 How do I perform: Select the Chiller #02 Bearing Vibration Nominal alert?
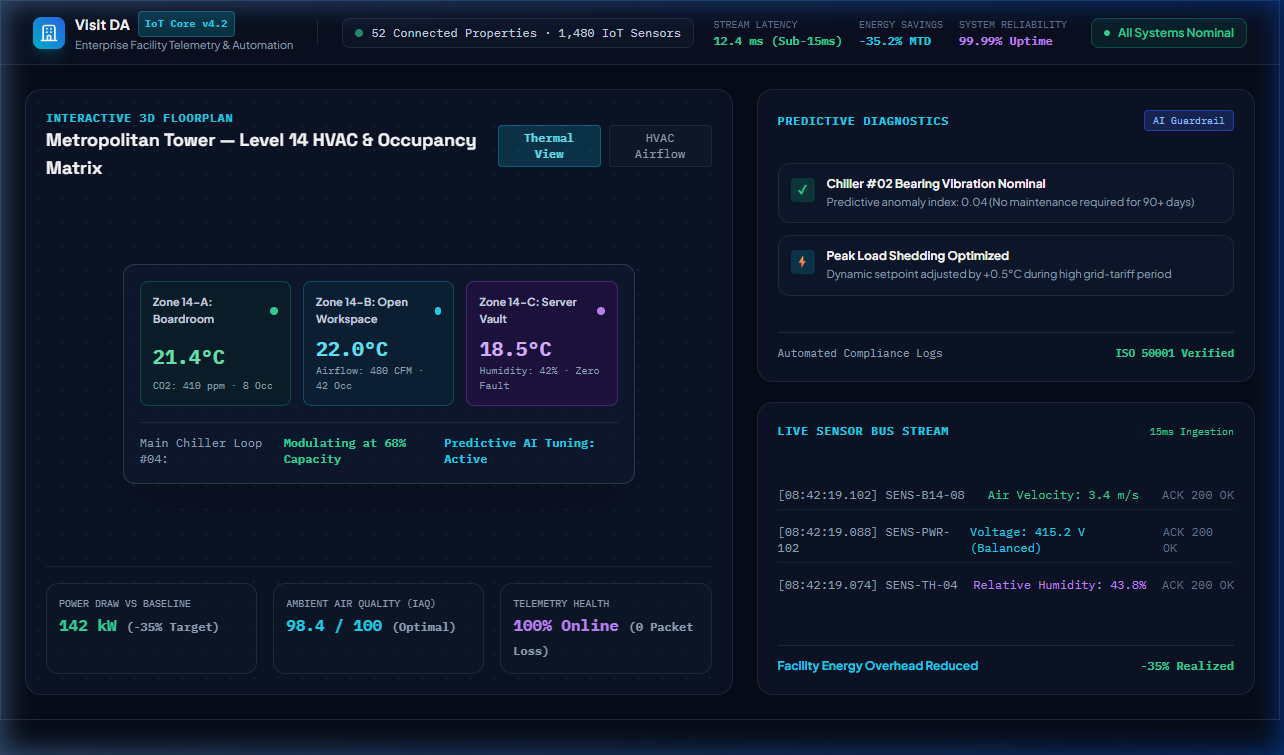1006,192
